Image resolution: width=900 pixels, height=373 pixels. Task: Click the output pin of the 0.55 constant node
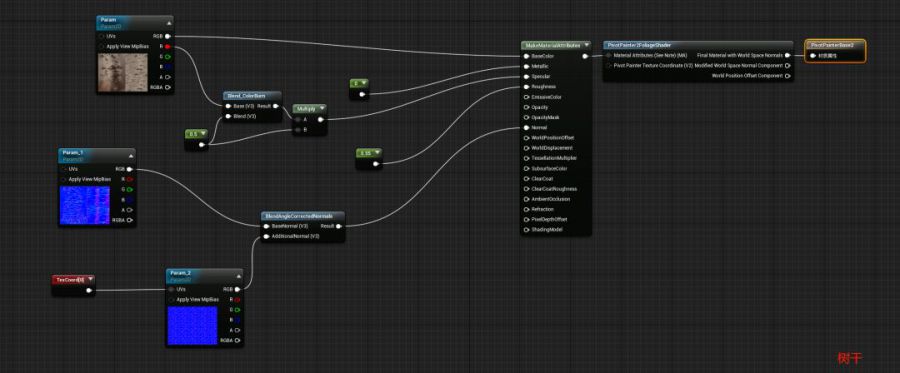[x=376, y=164]
